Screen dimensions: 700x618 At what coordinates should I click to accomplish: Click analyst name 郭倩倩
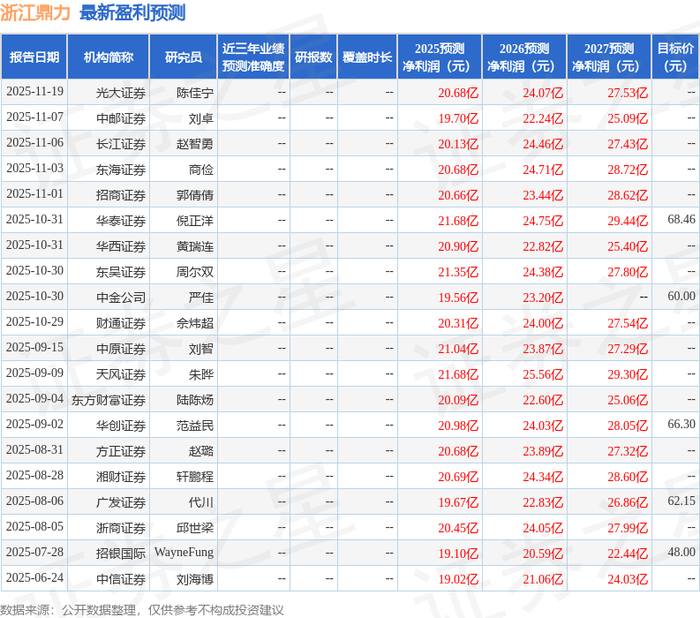pyautogui.click(x=195, y=195)
